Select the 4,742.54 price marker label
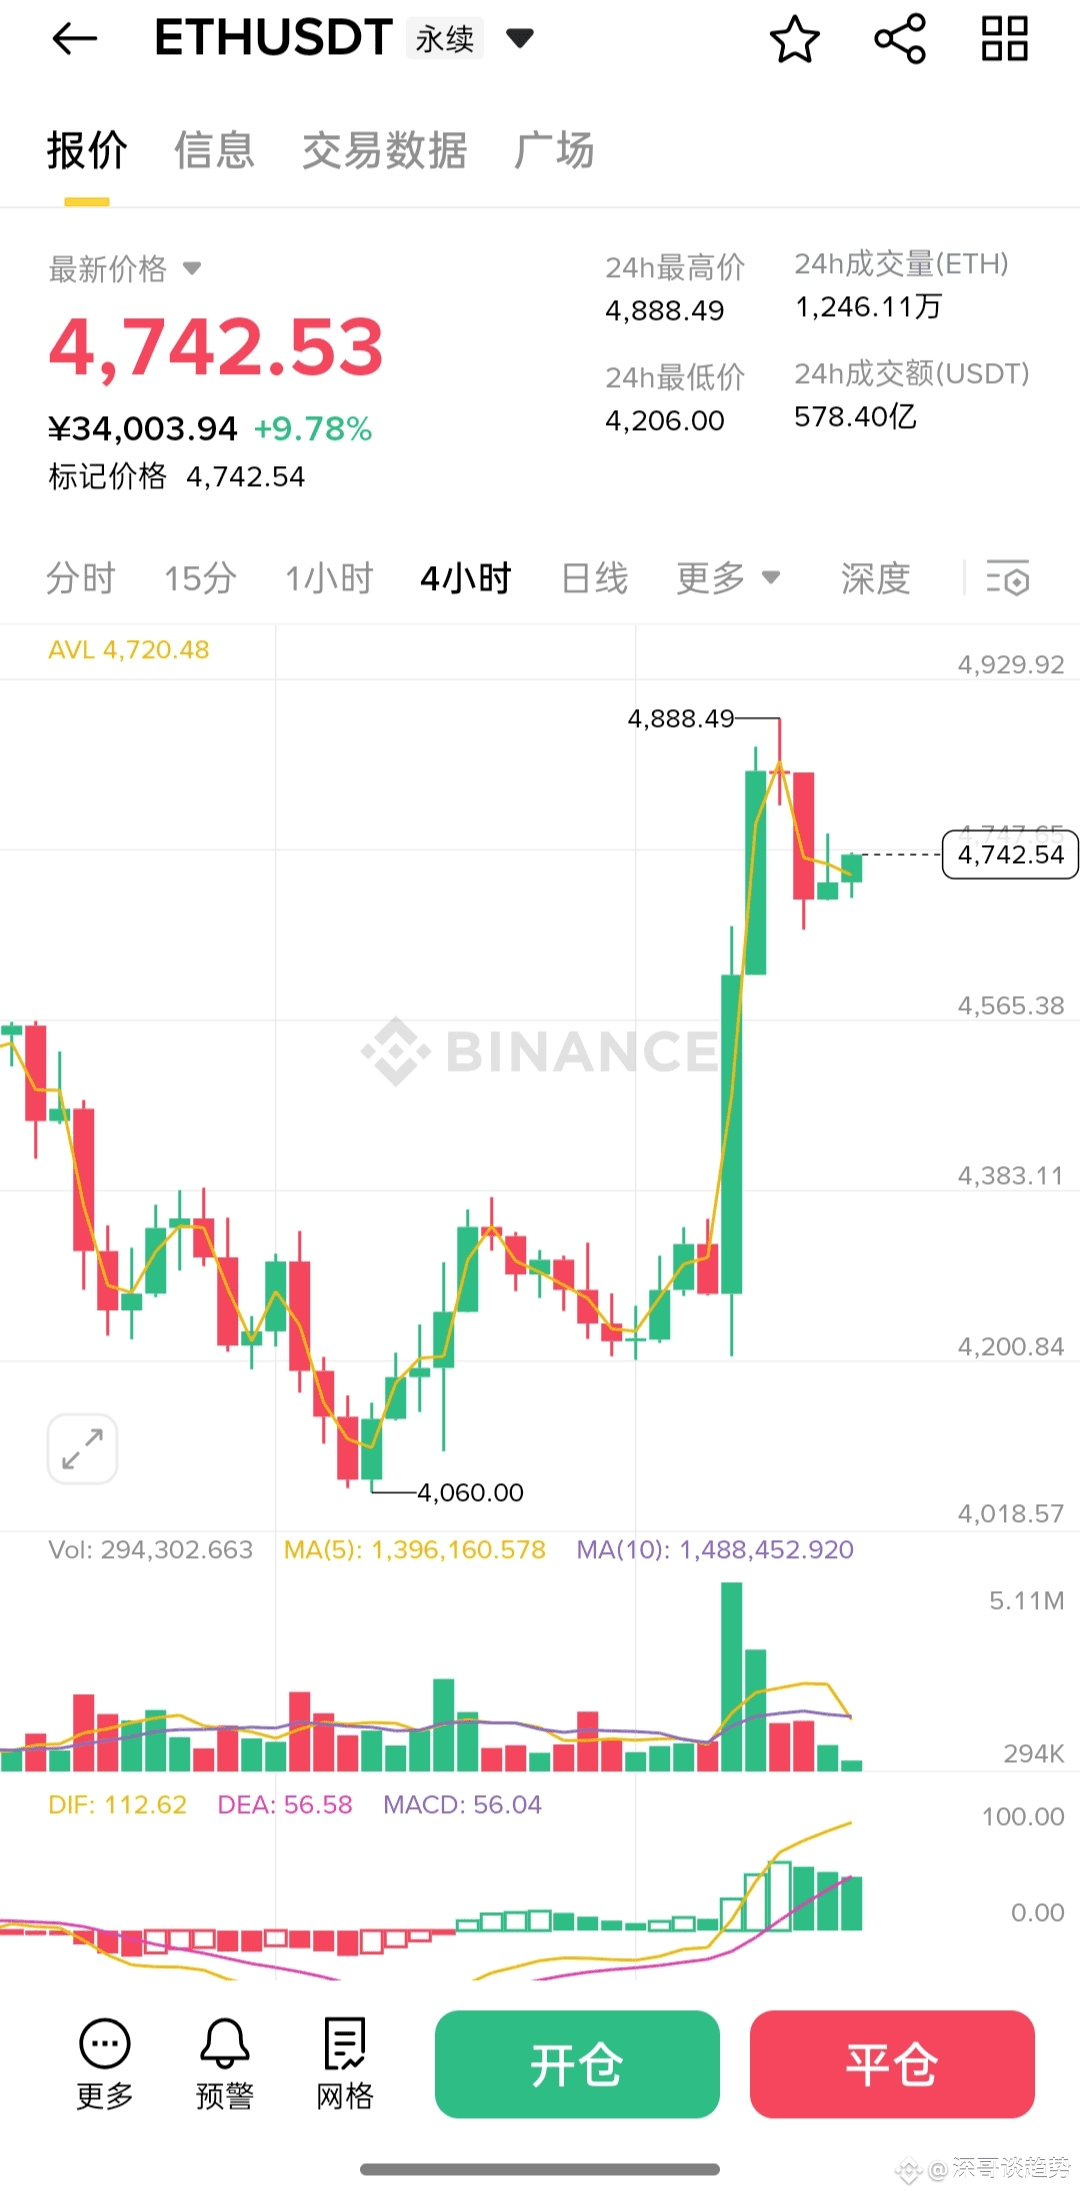Viewport: 1080px width, 2196px height. pos(1010,854)
